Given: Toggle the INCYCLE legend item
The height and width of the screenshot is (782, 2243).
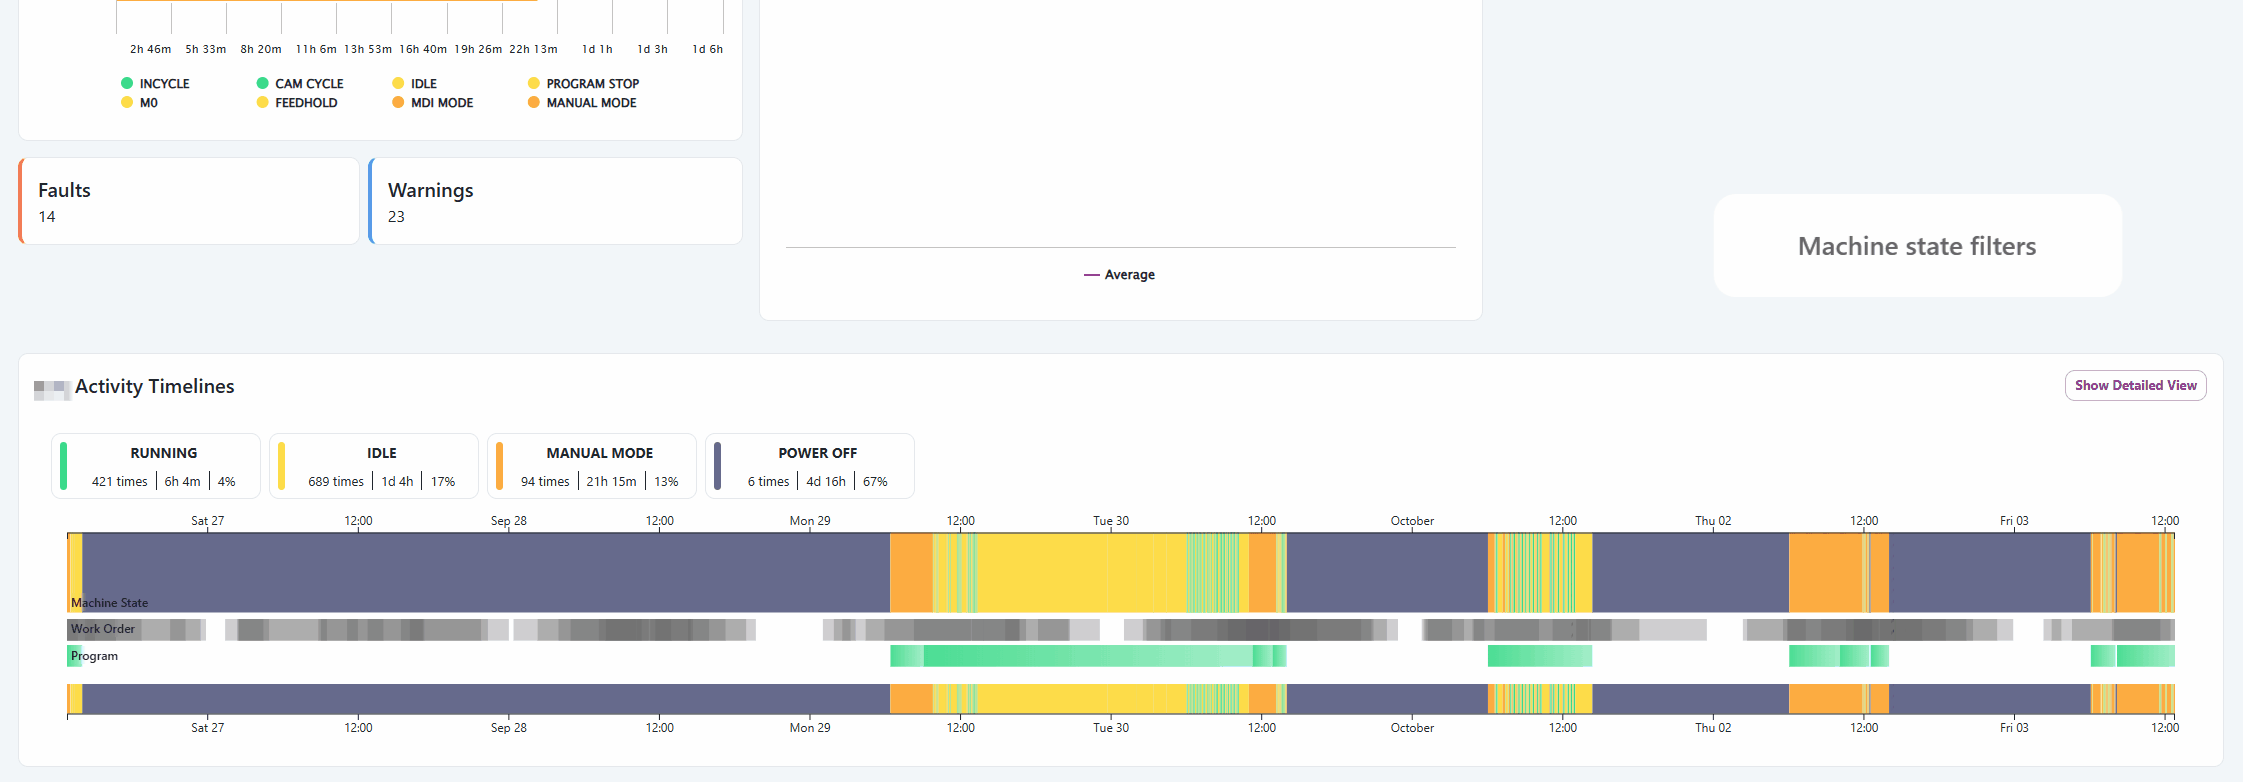Looking at the screenshot, I should [155, 84].
